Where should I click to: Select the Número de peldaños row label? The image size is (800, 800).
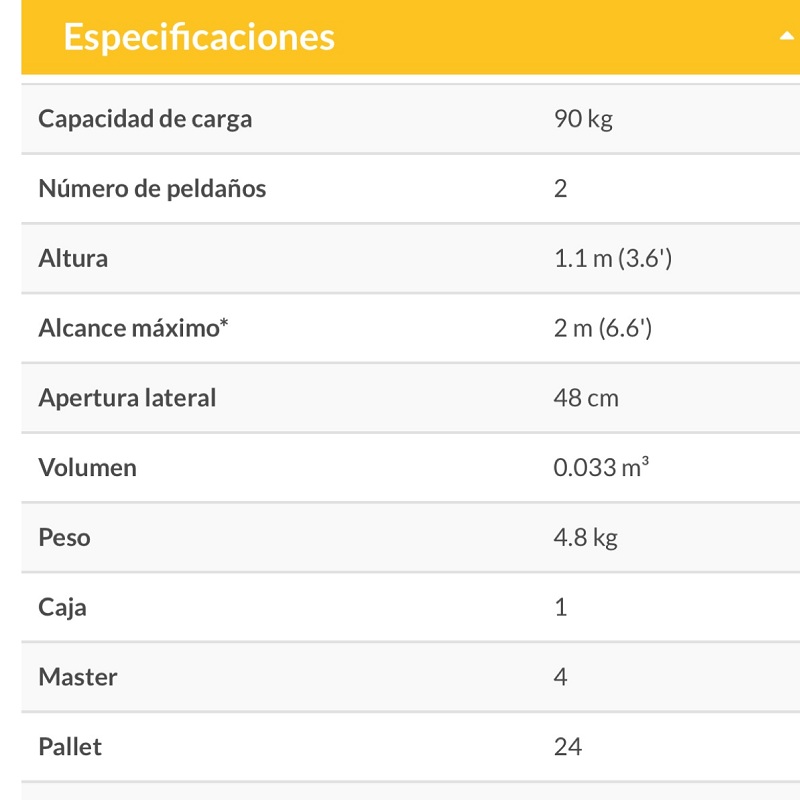coord(152,188)
